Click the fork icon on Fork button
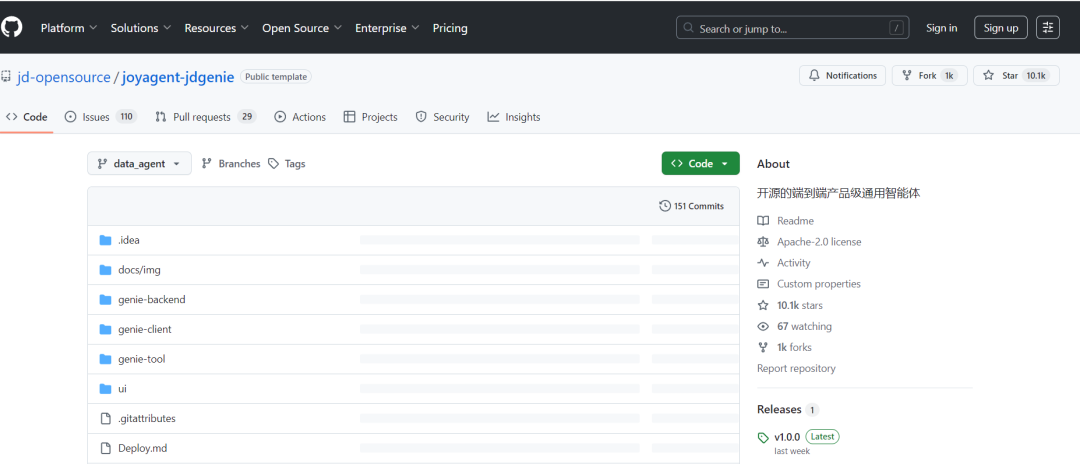Viewport: 1080px width, 464px height. [x=906, y=76]
